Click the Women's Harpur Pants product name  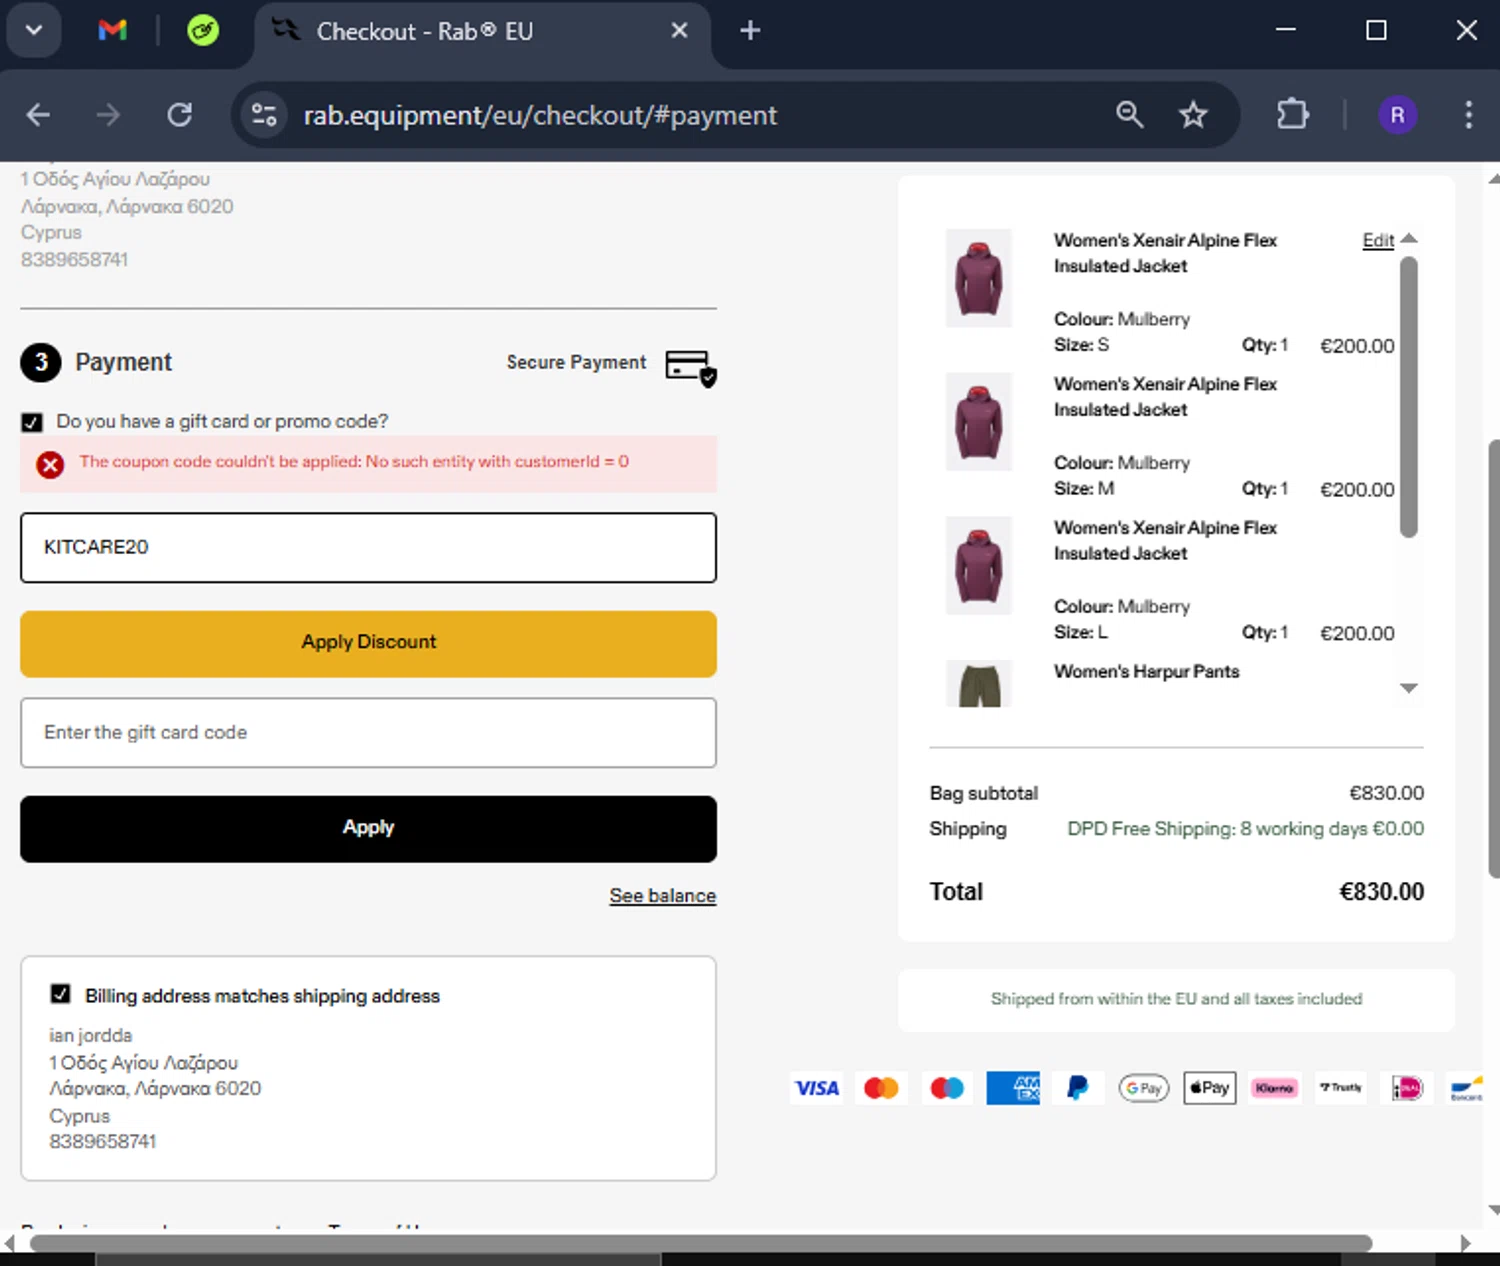coord(1146,672)
